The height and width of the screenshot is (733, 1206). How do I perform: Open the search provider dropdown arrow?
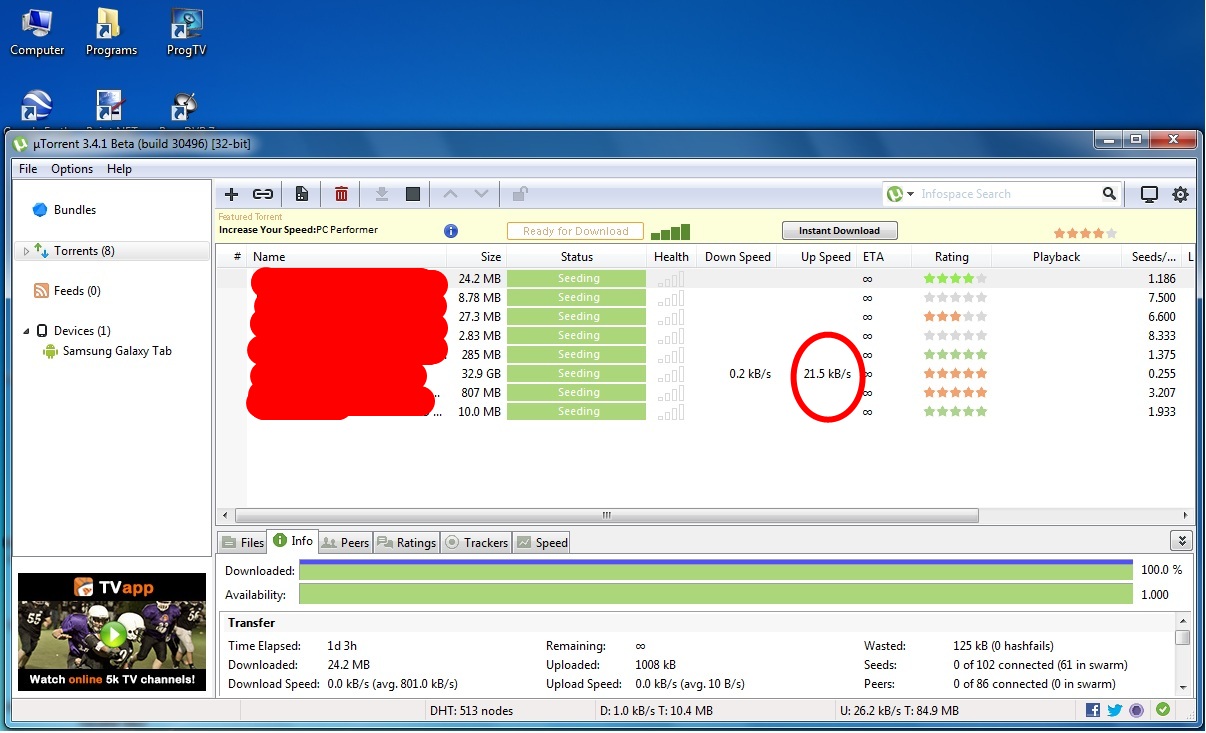pos(911,194)
